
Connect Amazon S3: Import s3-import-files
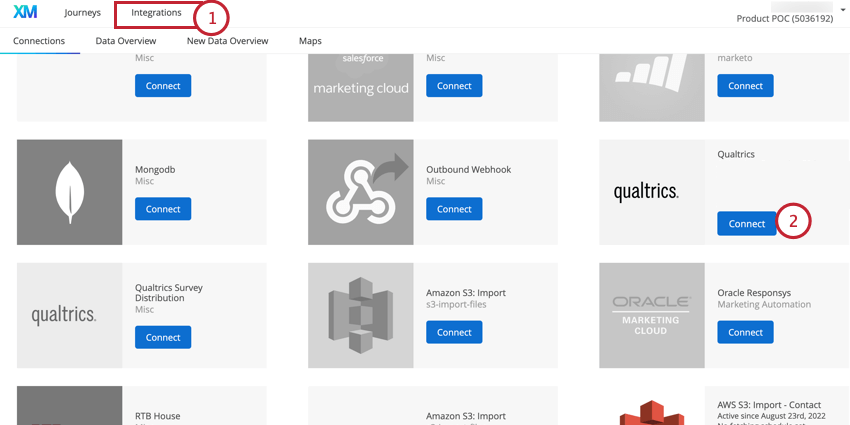coord(454,332)
